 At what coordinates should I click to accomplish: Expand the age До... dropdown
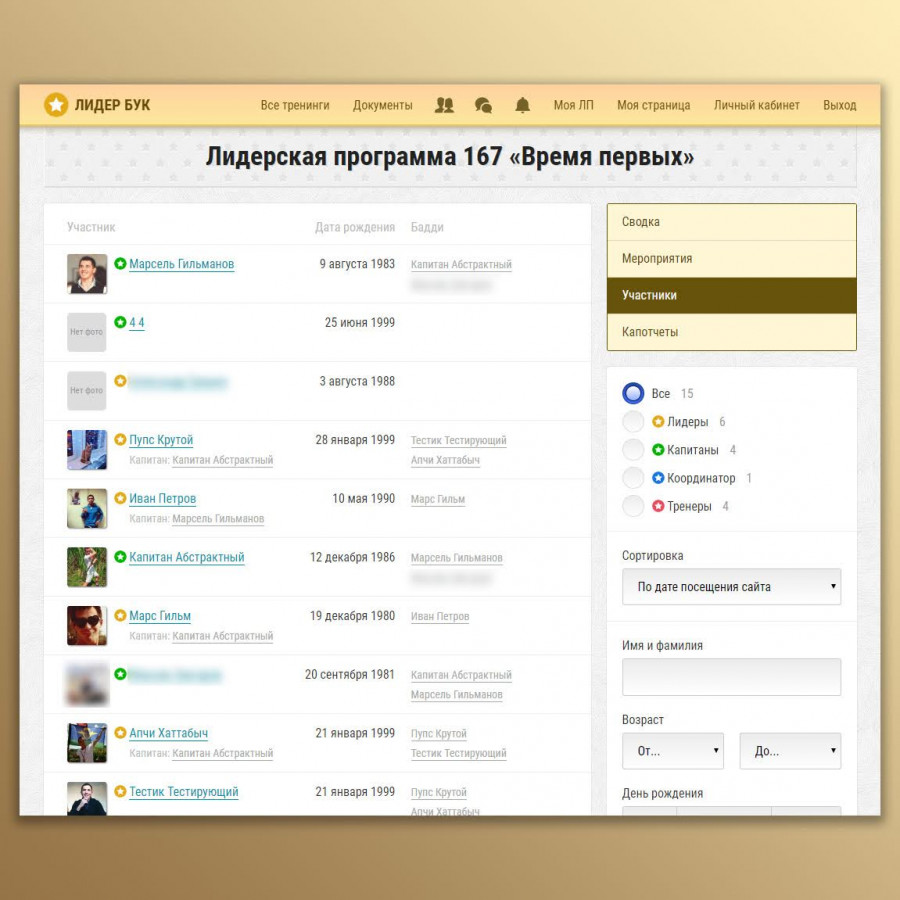pos(789,751)
